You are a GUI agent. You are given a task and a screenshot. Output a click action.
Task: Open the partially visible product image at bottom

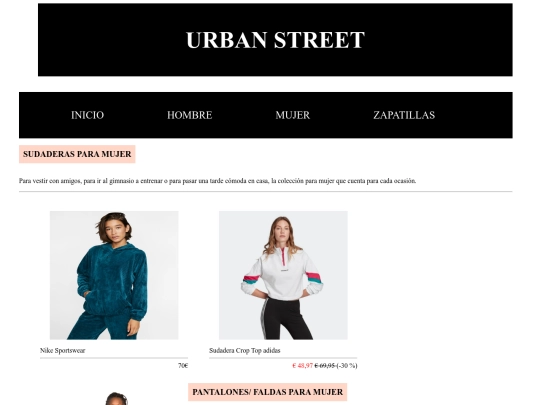coord(117,399)
